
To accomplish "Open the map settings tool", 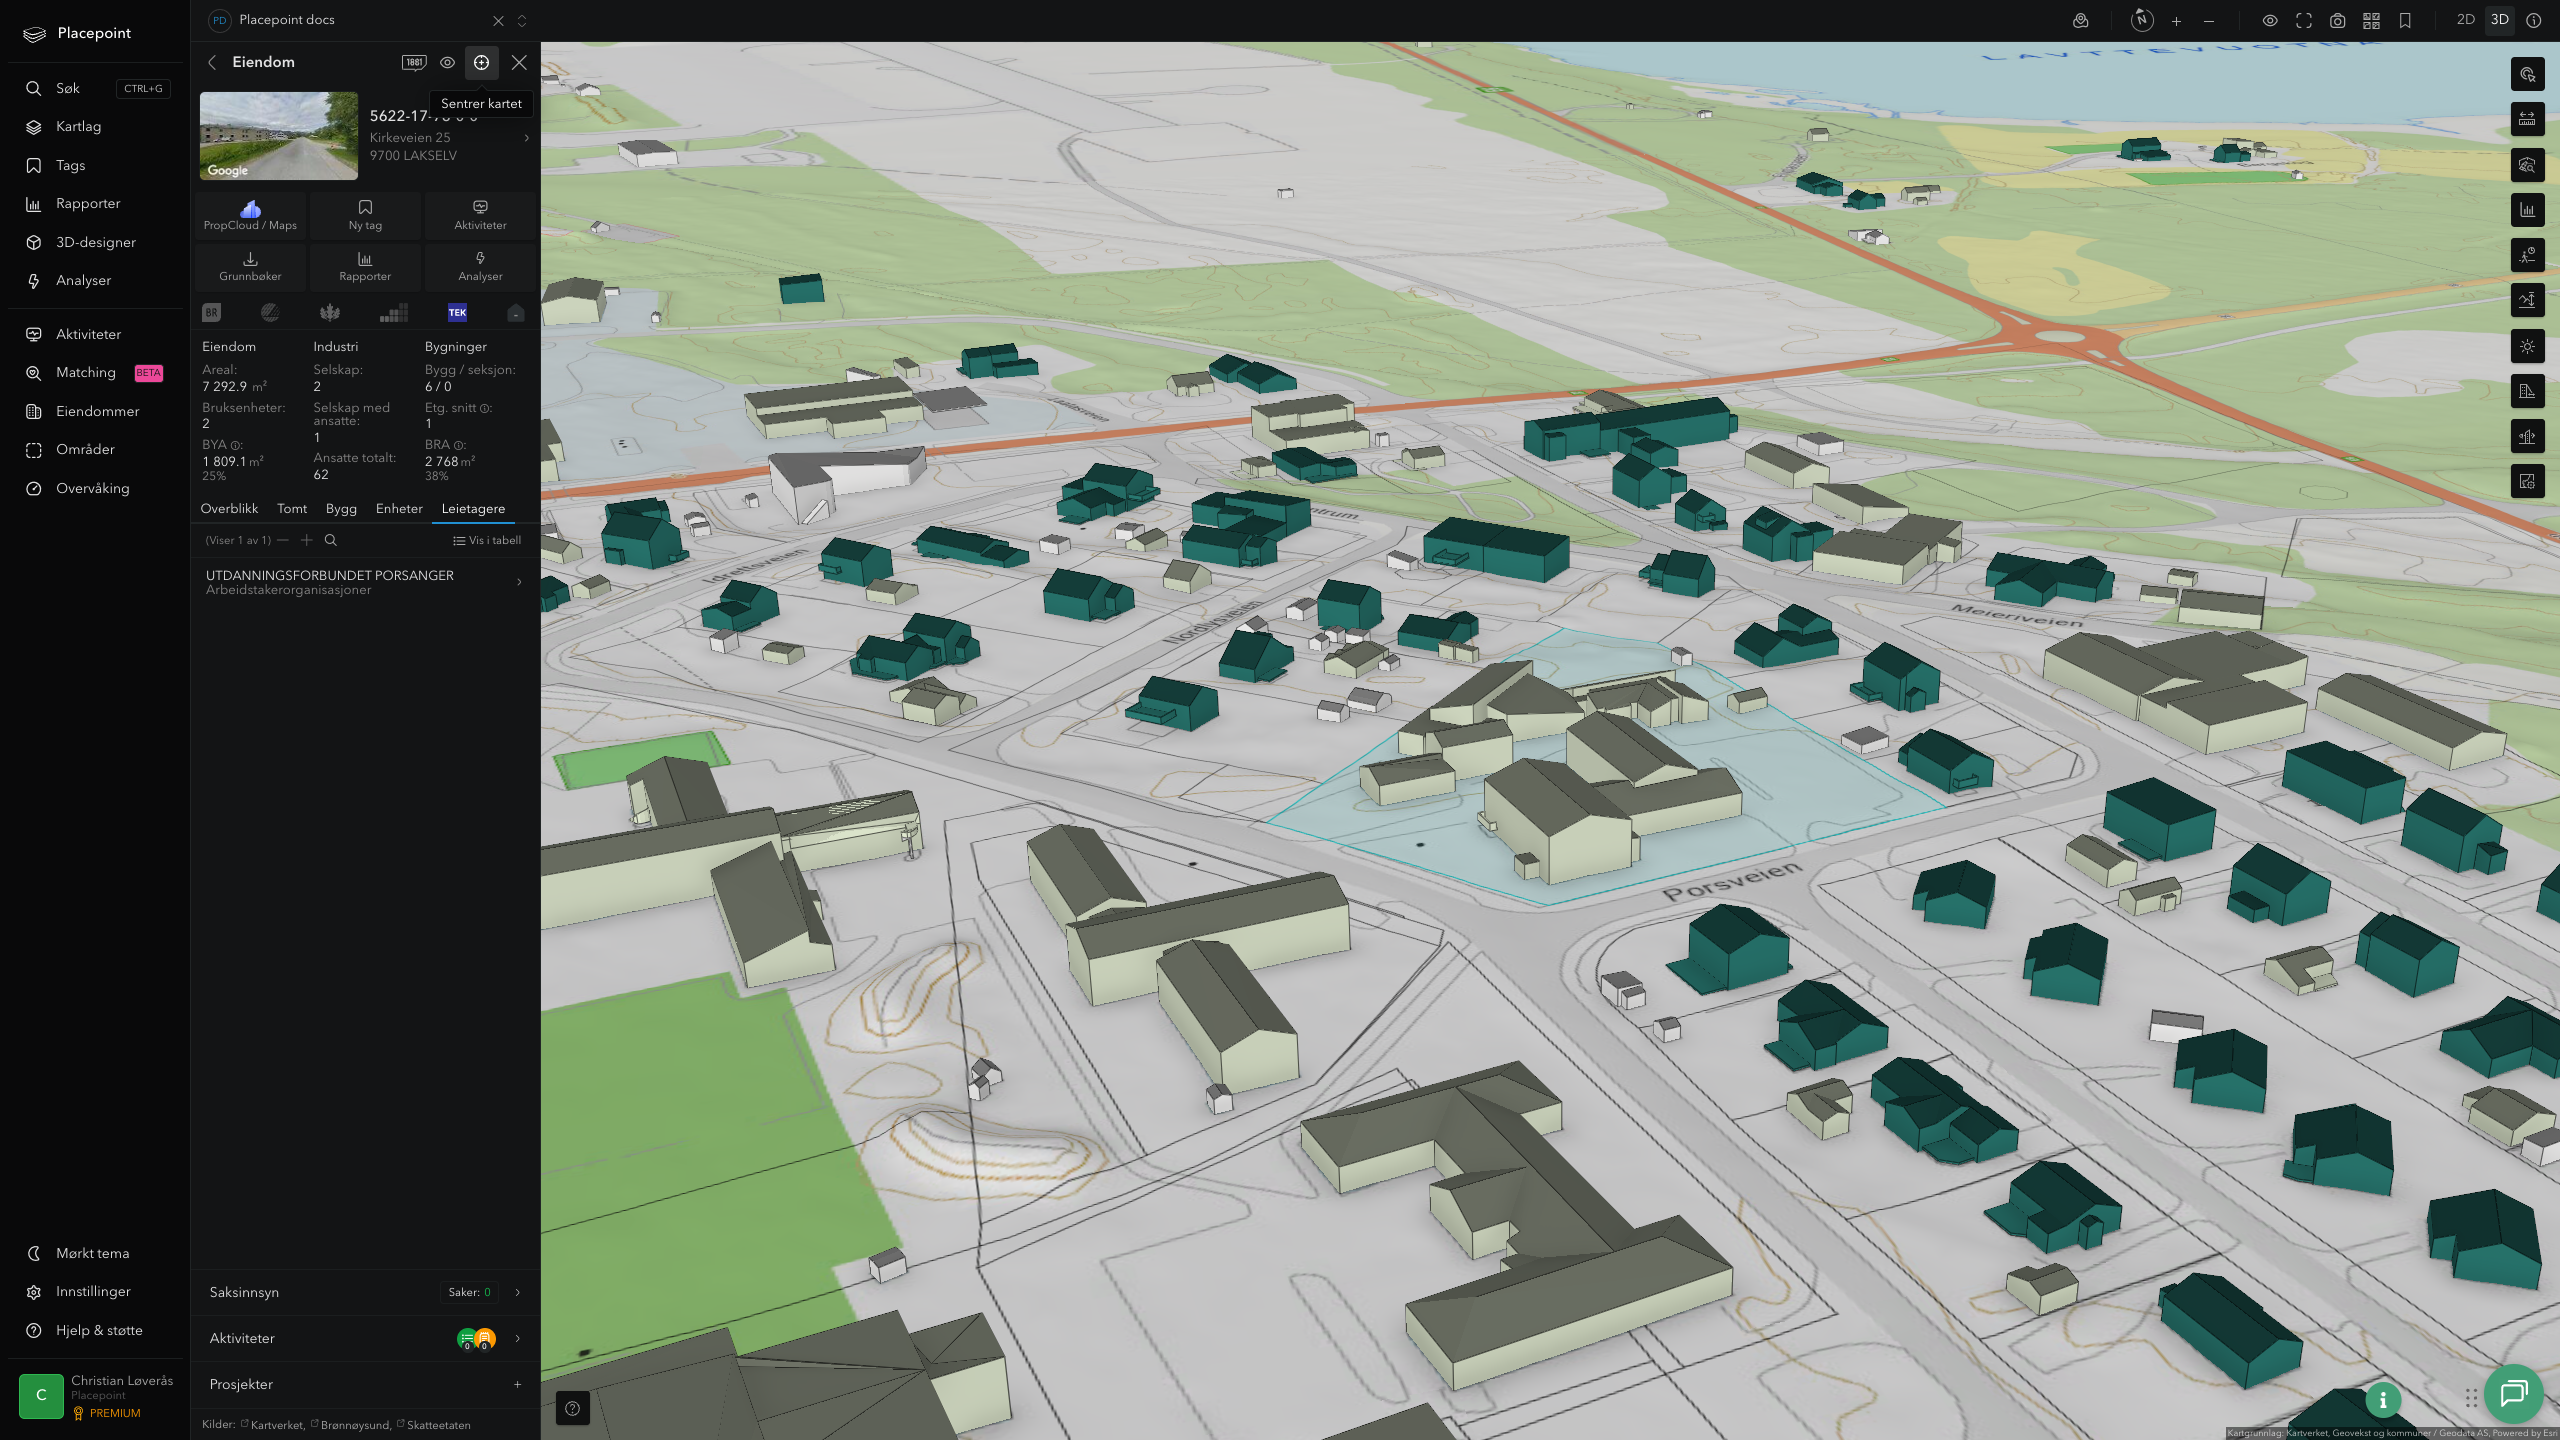I will coord(2527,482).
